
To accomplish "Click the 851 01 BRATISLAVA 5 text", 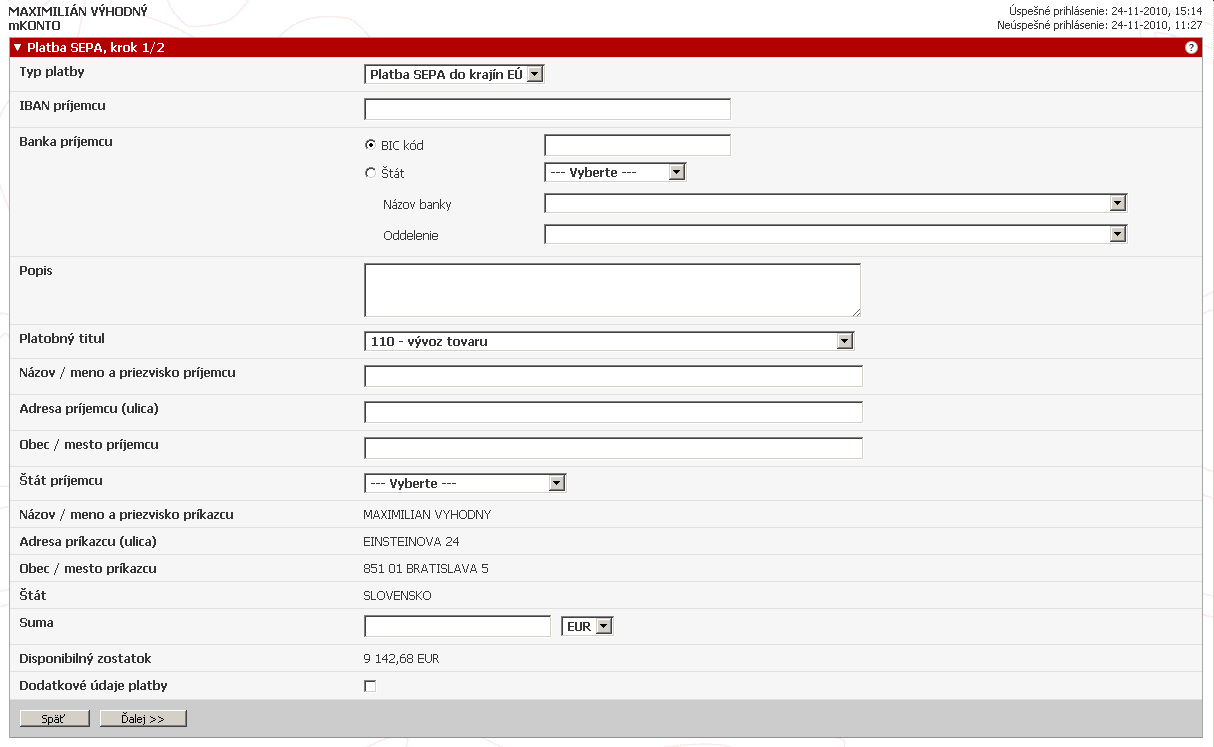I will pyautogui.click(x=426, y=569).
